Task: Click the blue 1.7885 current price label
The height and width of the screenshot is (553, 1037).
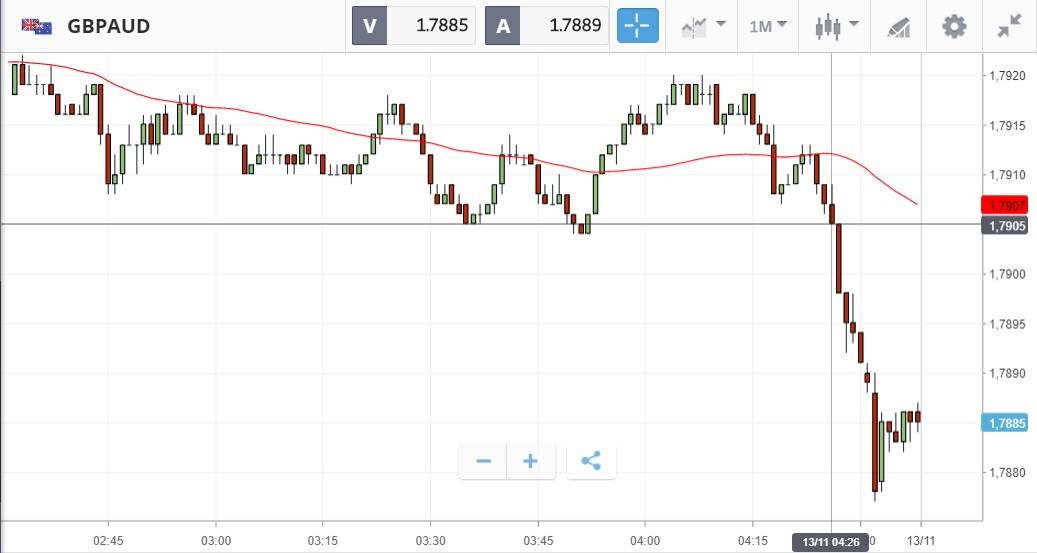Action: 1006,423
